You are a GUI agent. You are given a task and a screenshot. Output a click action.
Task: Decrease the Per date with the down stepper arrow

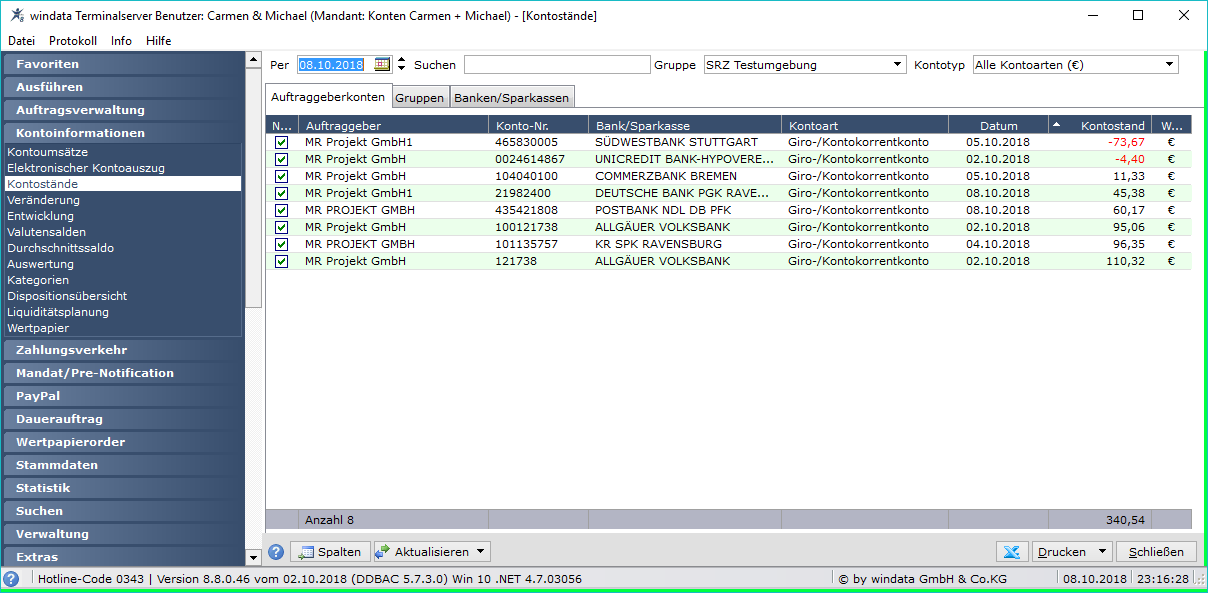coord(402,69)
